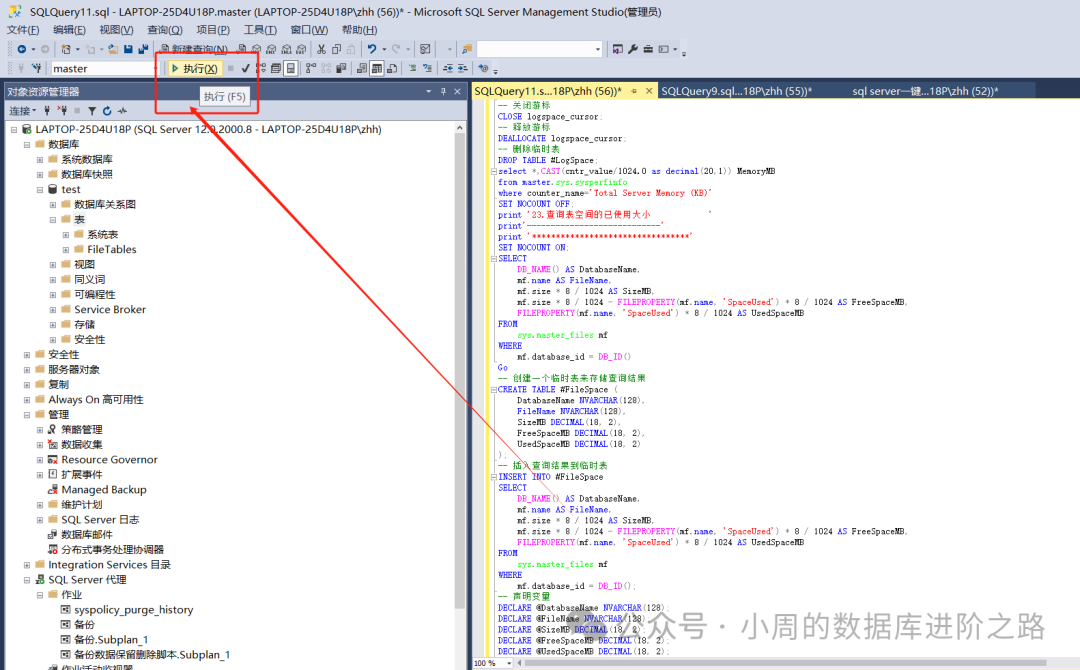Open the 连接 dropdown in Object Explorer

pyautogui.click(x=22, y=110)
